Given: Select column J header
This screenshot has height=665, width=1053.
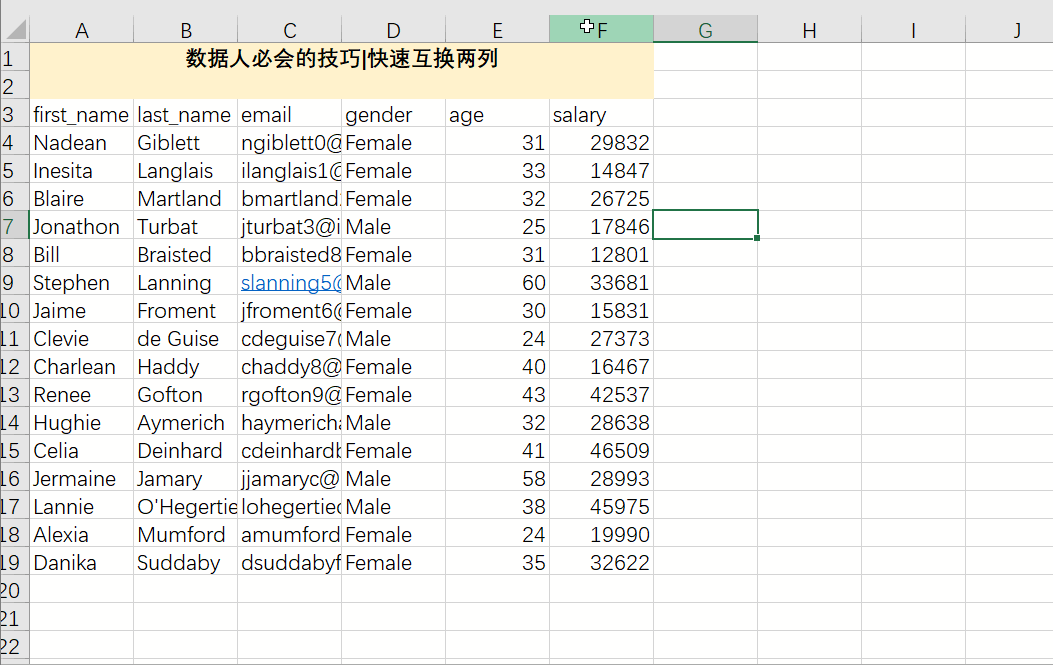Looking at the screenshot, I should 1010,30.
